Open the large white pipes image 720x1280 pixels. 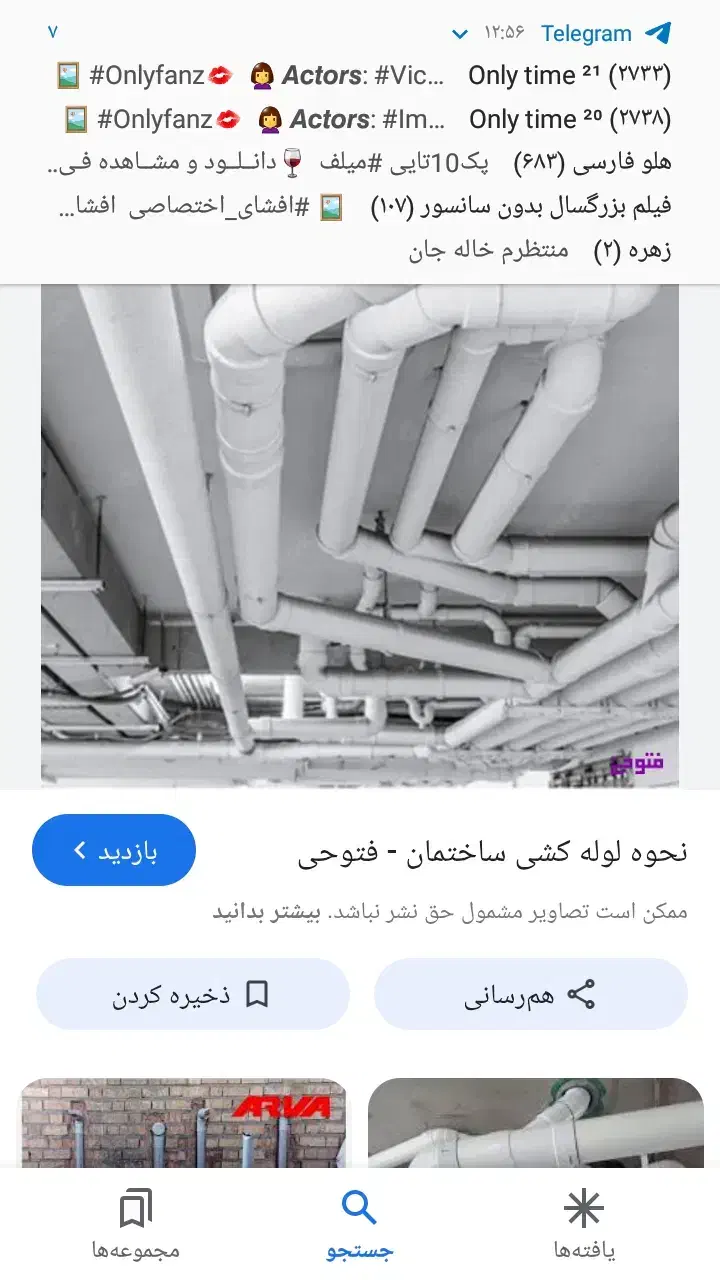(360, 536)
